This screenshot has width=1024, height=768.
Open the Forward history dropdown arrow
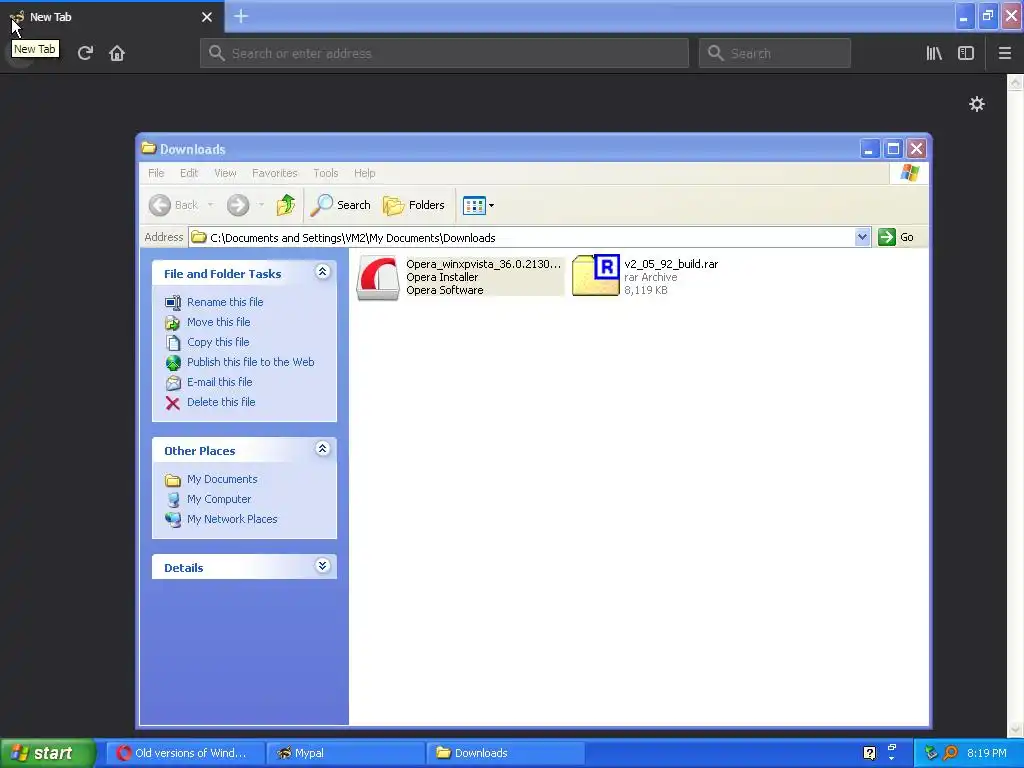click(x=261, y=205)
